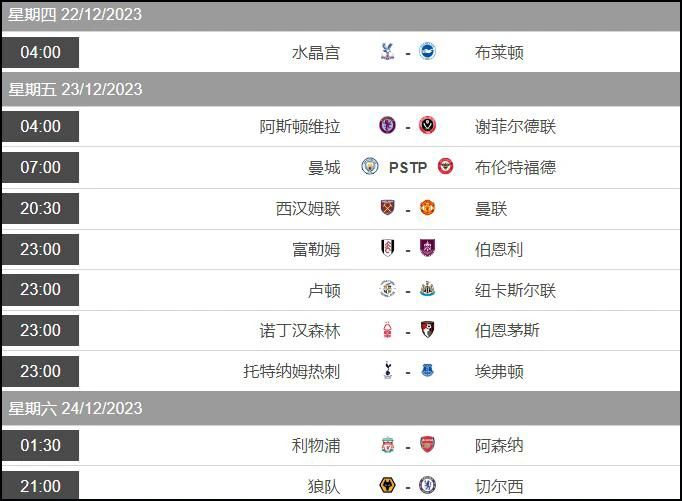This screenshot has width=682, height=501.
Task: Click the Crystal Palace club crest
Action: (387, 51)
